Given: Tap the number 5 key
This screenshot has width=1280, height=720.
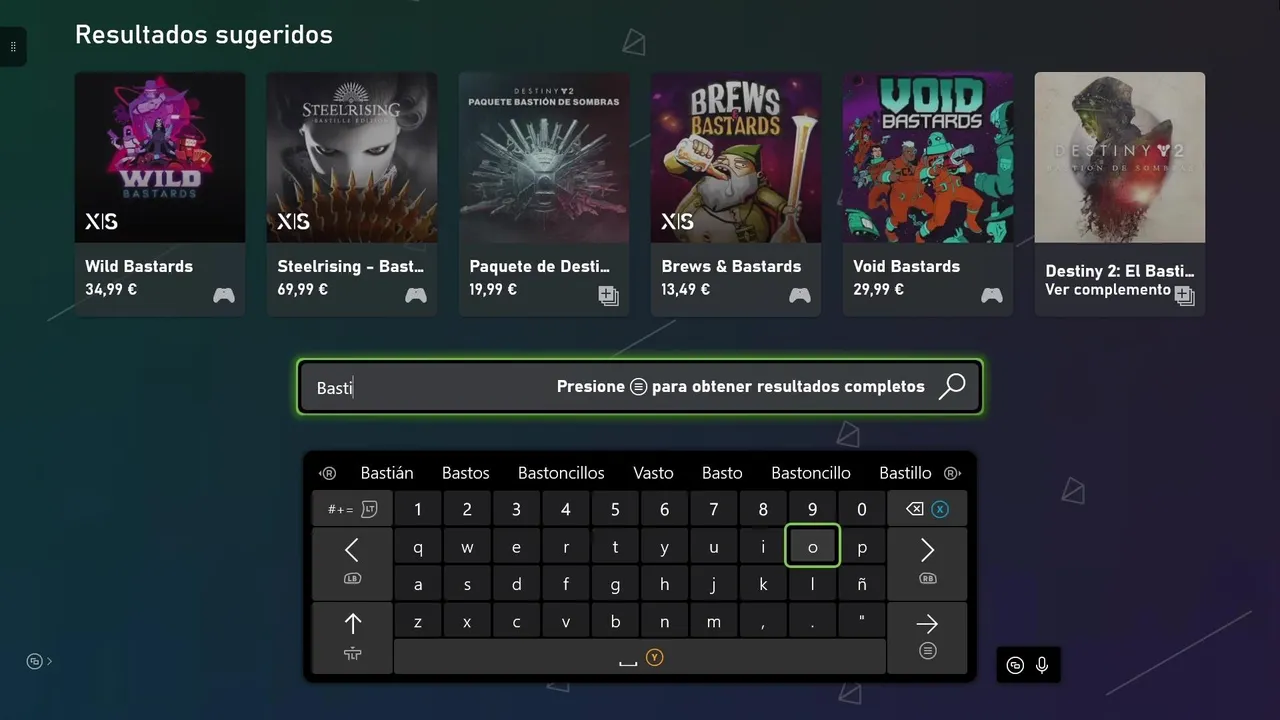Looking at the screenshot, I should [615, 509].
